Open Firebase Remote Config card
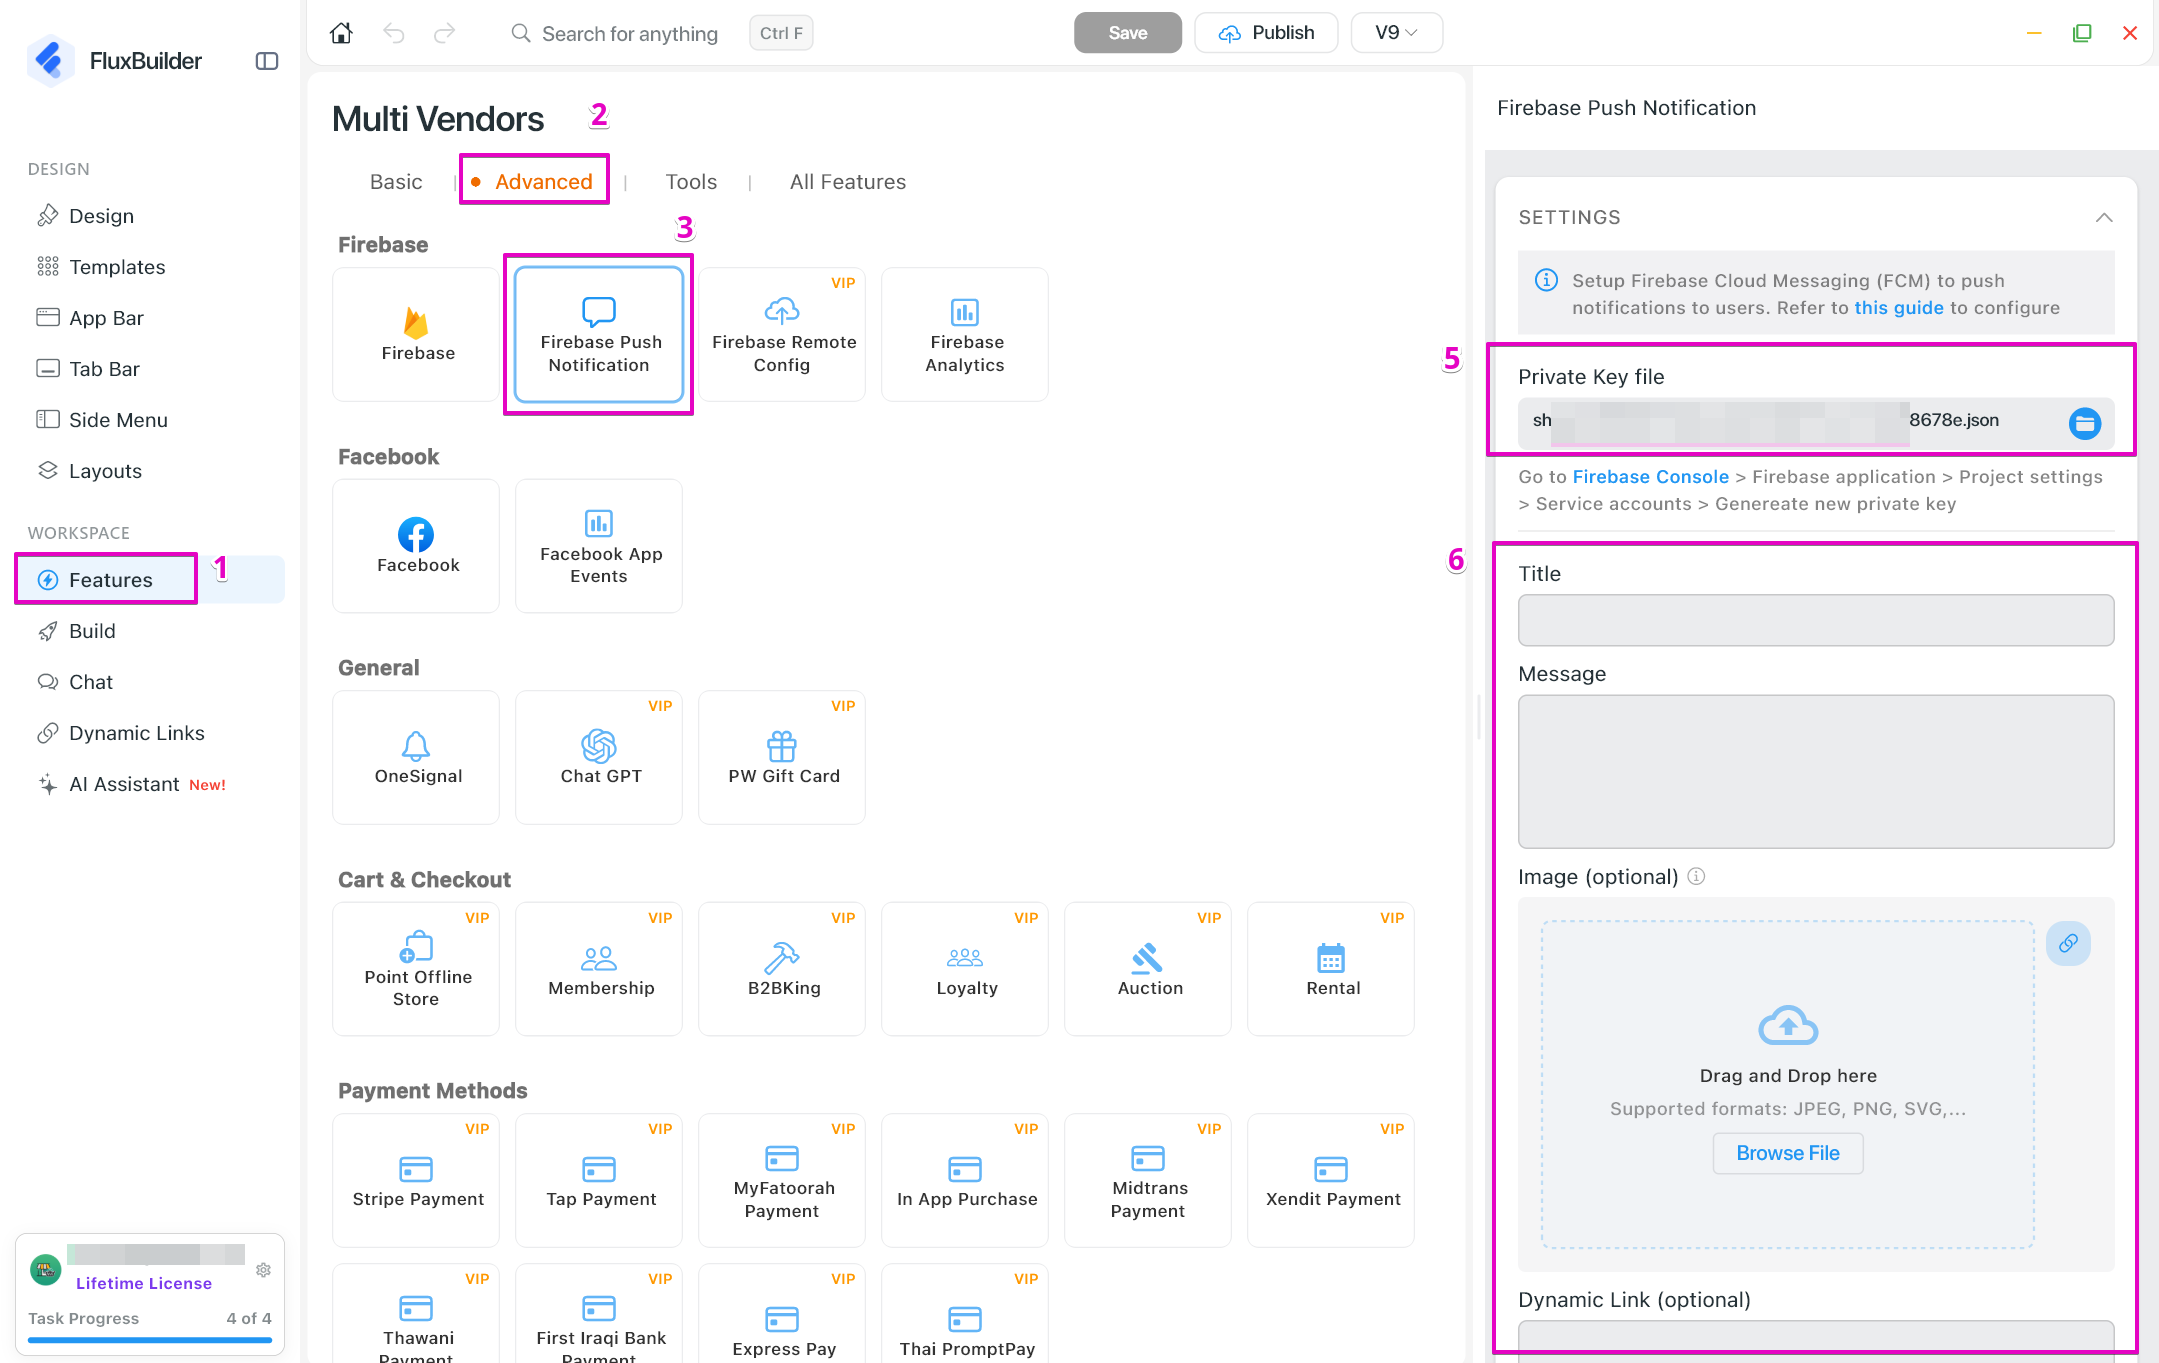Image resolution: width=2159 pixels, height=1363 pixels. tap(782, 334)
